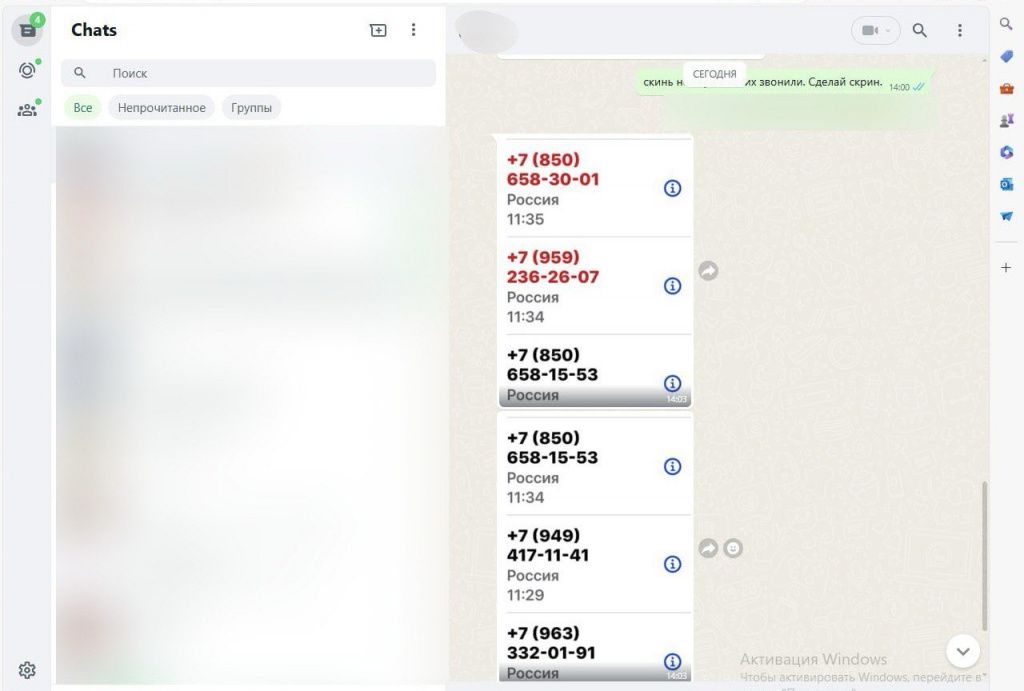Start a new chat
Viewport: 1024px width, 691px height.
coord(378,30)
